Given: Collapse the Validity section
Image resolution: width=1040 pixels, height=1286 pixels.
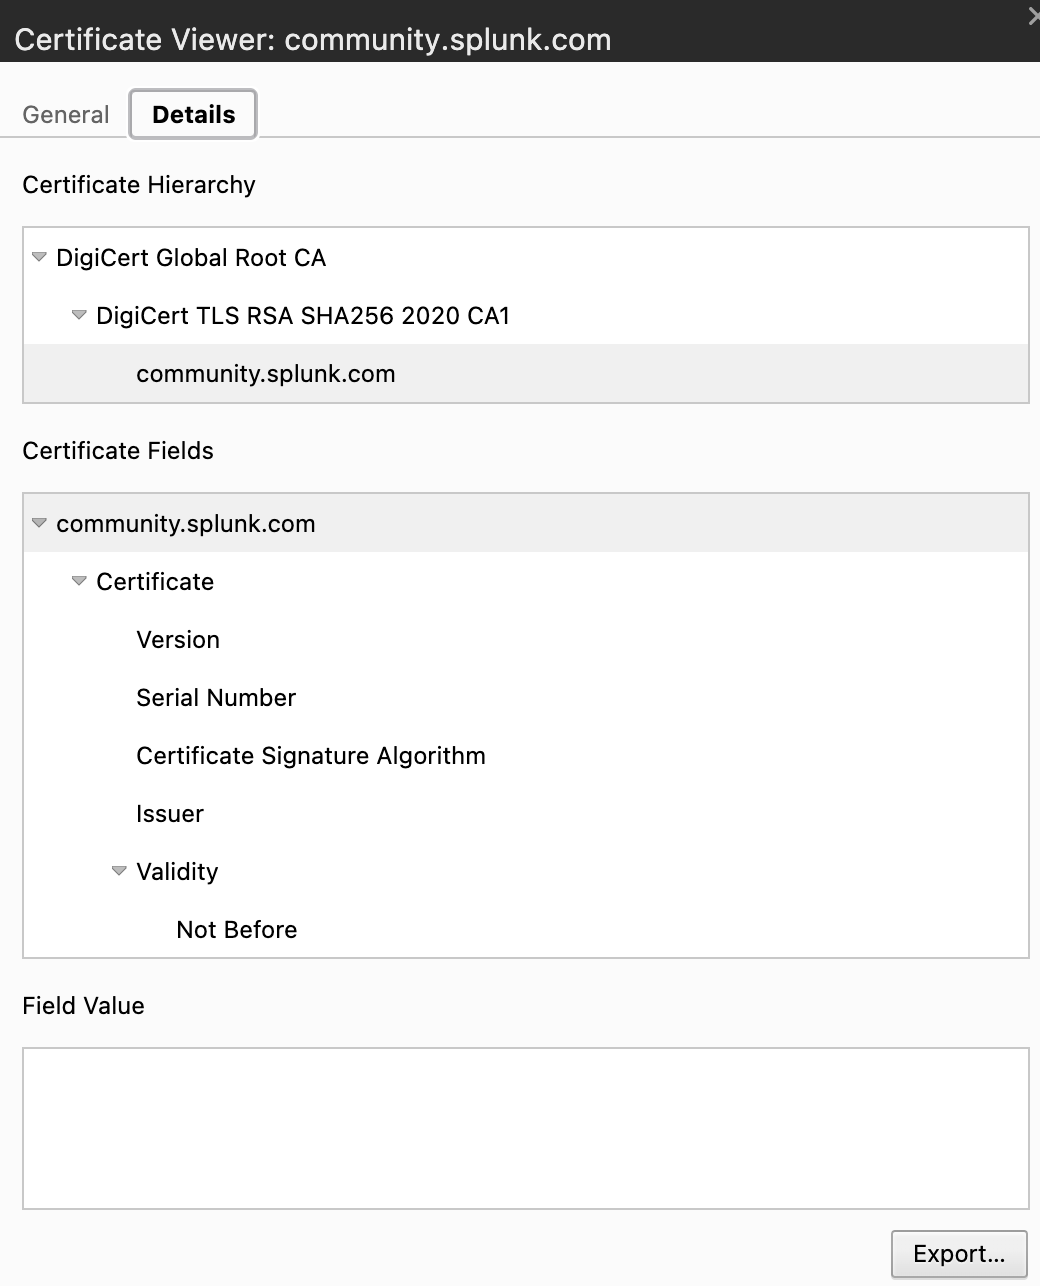Looking at the screenshot, I should (118, 871).
